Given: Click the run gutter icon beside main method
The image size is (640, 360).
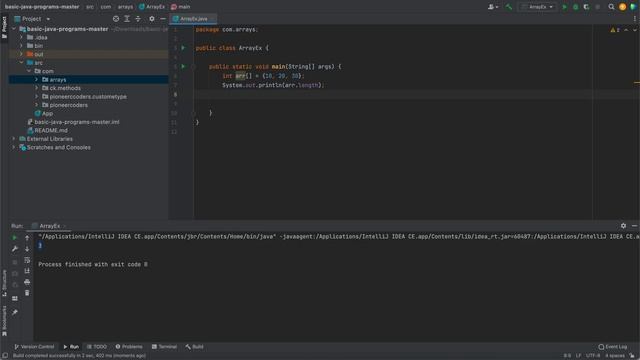Looking at the screenshot, I should pyautogui.click(x=183, y=66).
